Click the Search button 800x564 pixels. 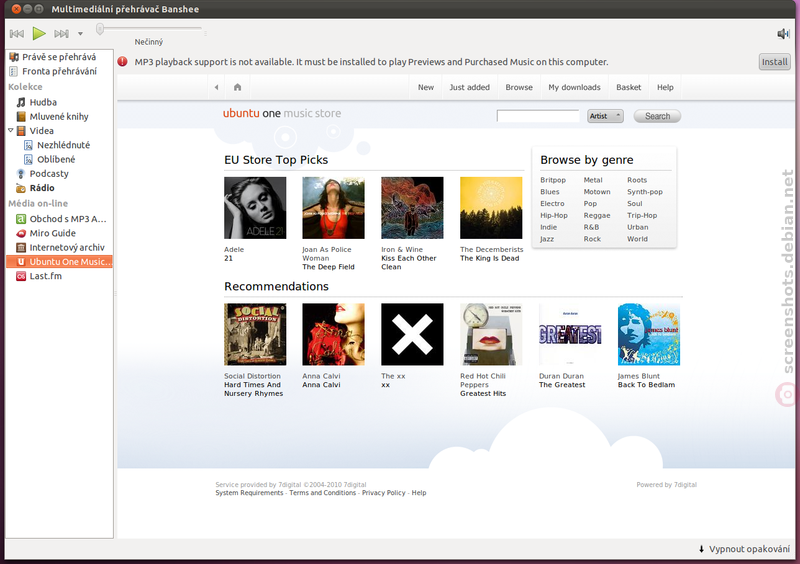657,116
